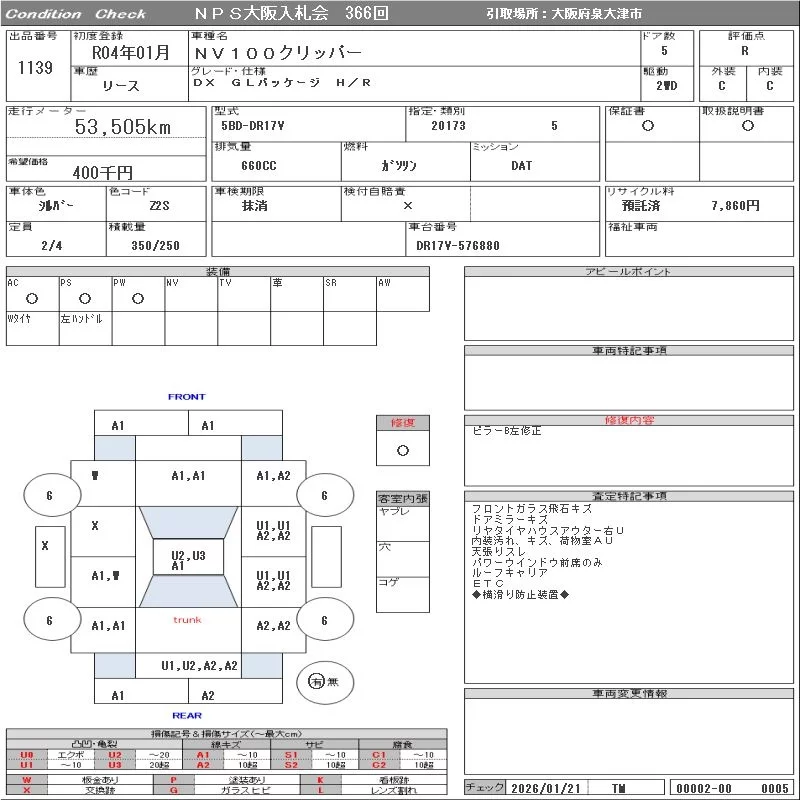The height and width of the screenshot is (800, 800).
Task: Select the 'NPS大阪入札会 366回' auction title
Action: (x=291, y=13)
